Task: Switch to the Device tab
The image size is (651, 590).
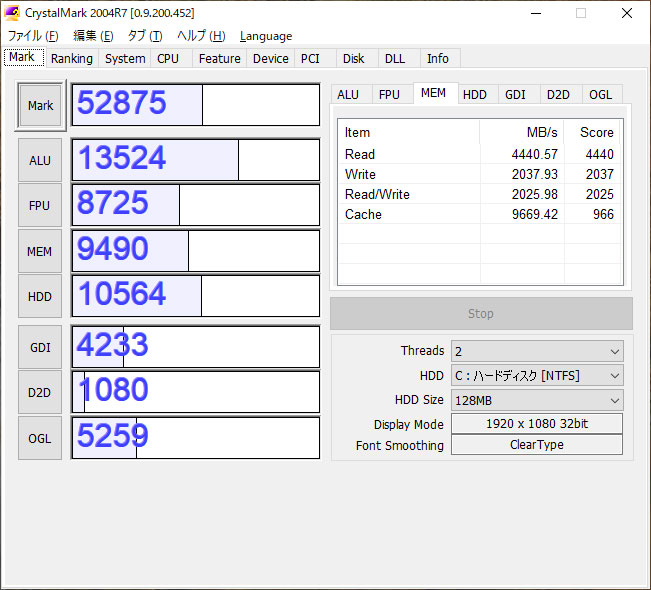Action: (271, 59)
